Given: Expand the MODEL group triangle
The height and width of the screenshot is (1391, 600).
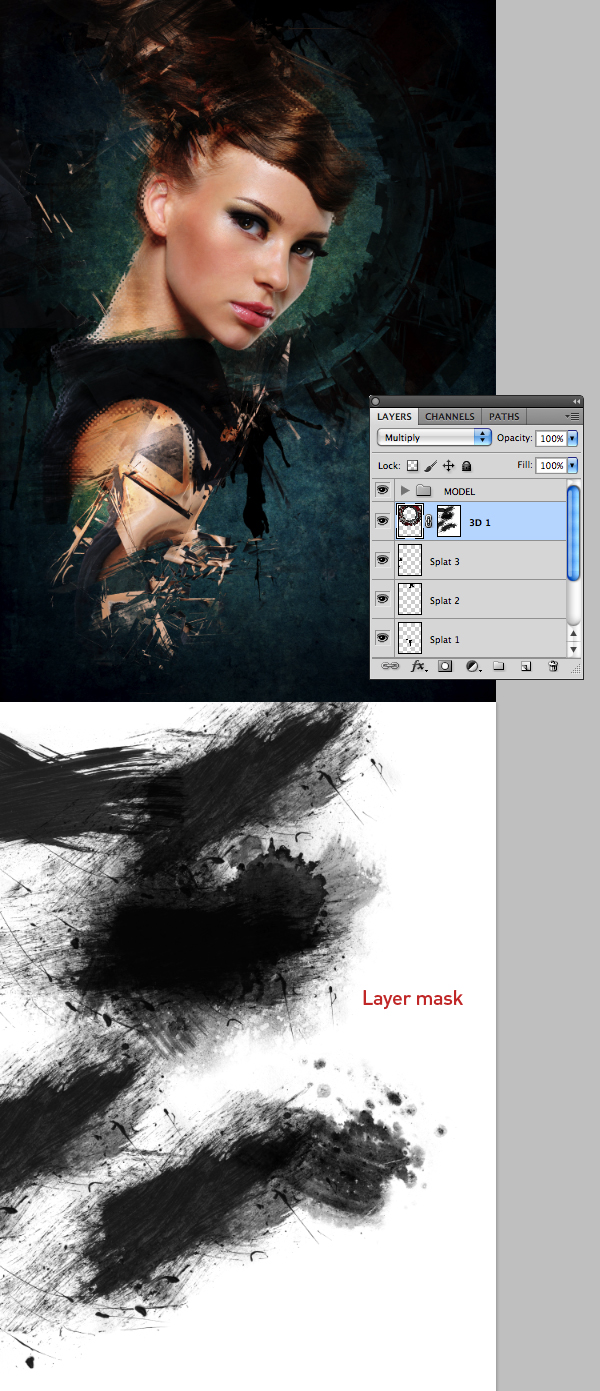Looking at the screenshot, I should [x=405, y=491].
